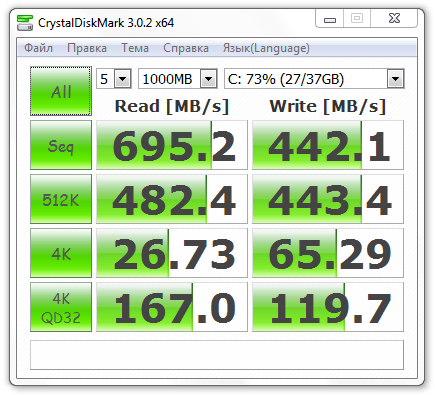Click the empty comment field at the bottom

pyautogui.click(x=217, y=355)
